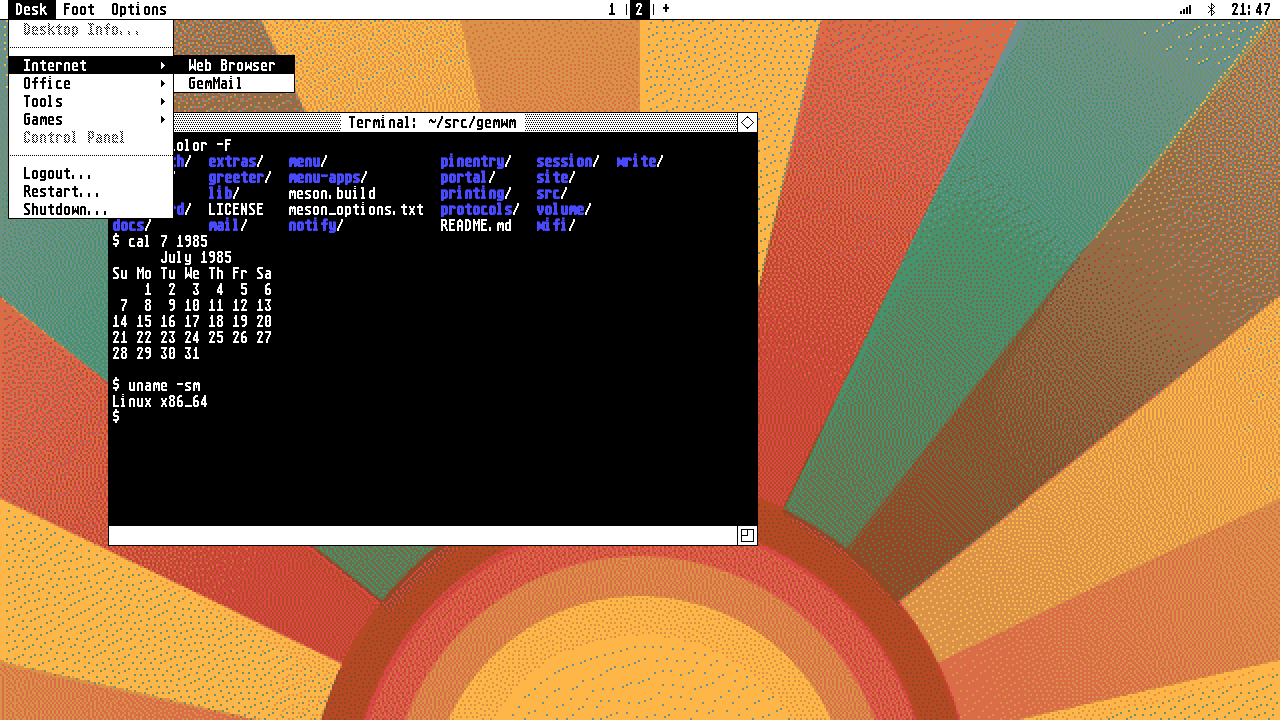
Task: Click the 'Linux x86_64' output line
Action: [x=160, y=401]
